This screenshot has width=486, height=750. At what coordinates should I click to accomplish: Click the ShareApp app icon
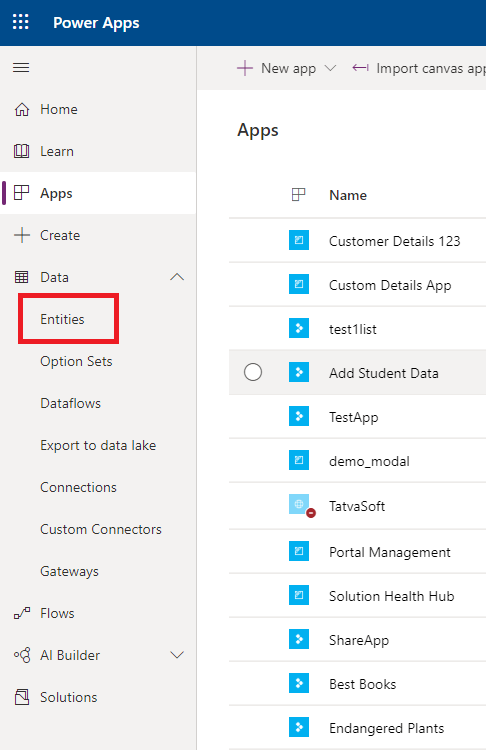point(299,639)
